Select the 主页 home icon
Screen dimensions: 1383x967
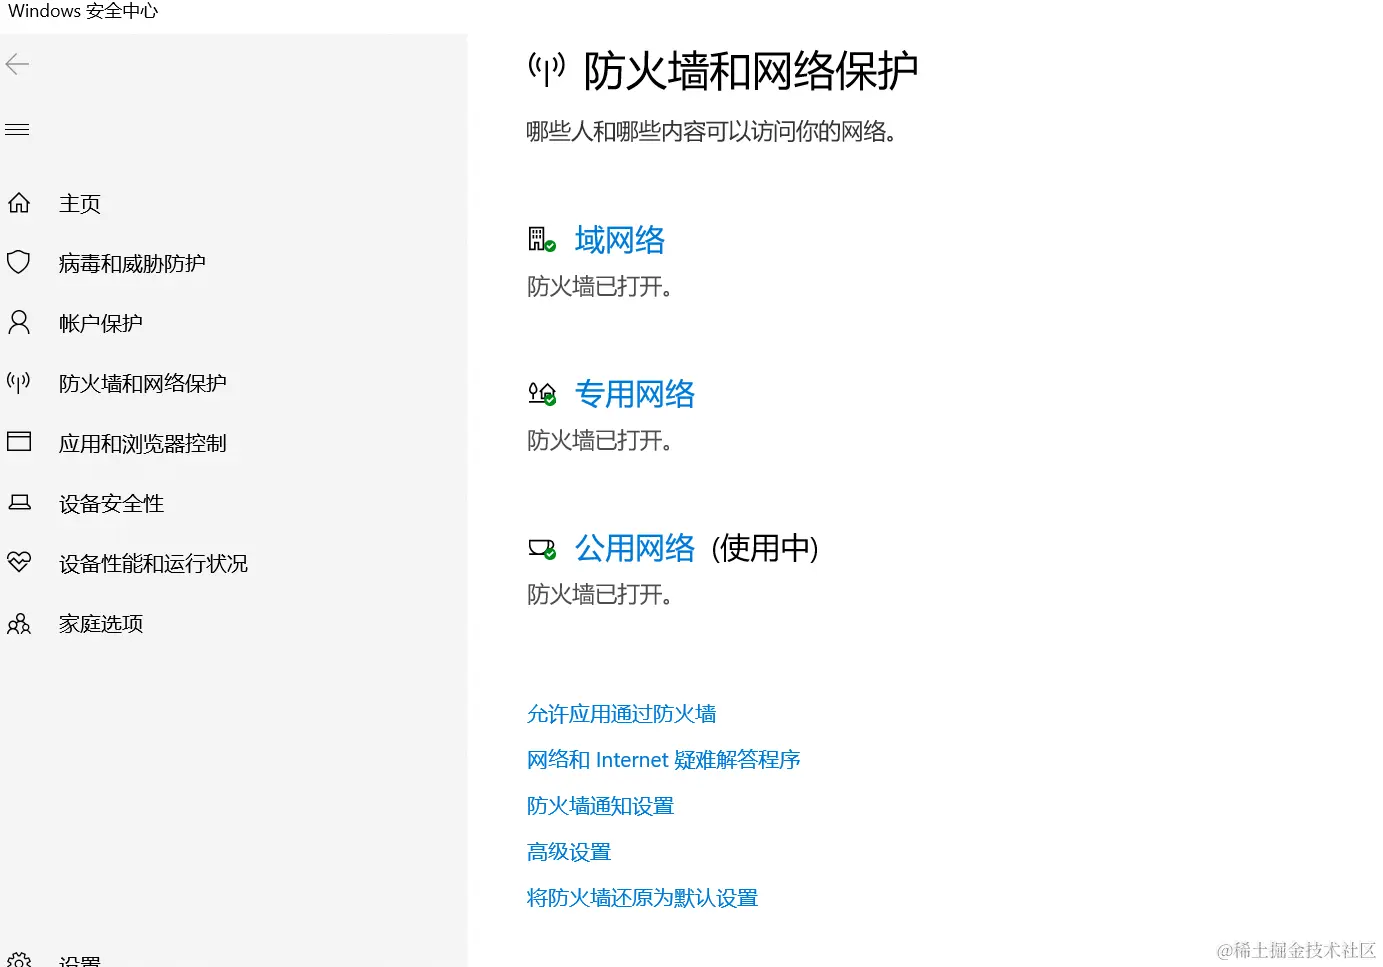click(19, 203)
